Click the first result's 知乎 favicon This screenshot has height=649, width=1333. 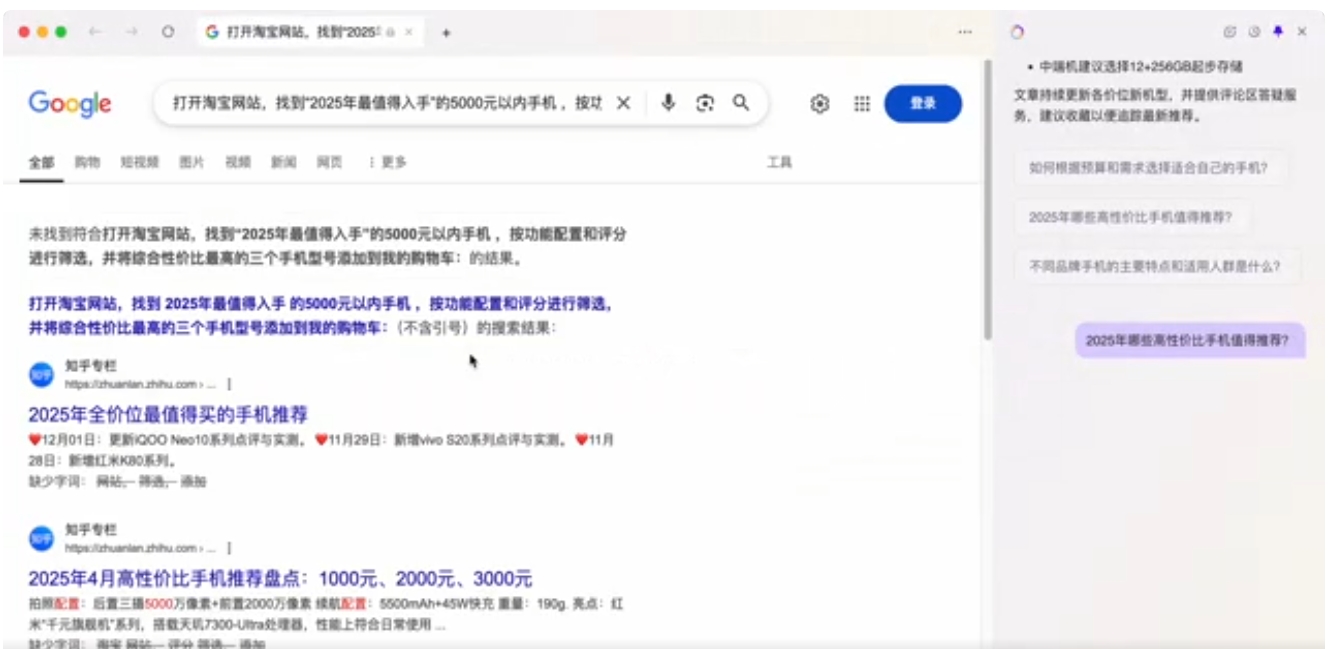[41, 374]
